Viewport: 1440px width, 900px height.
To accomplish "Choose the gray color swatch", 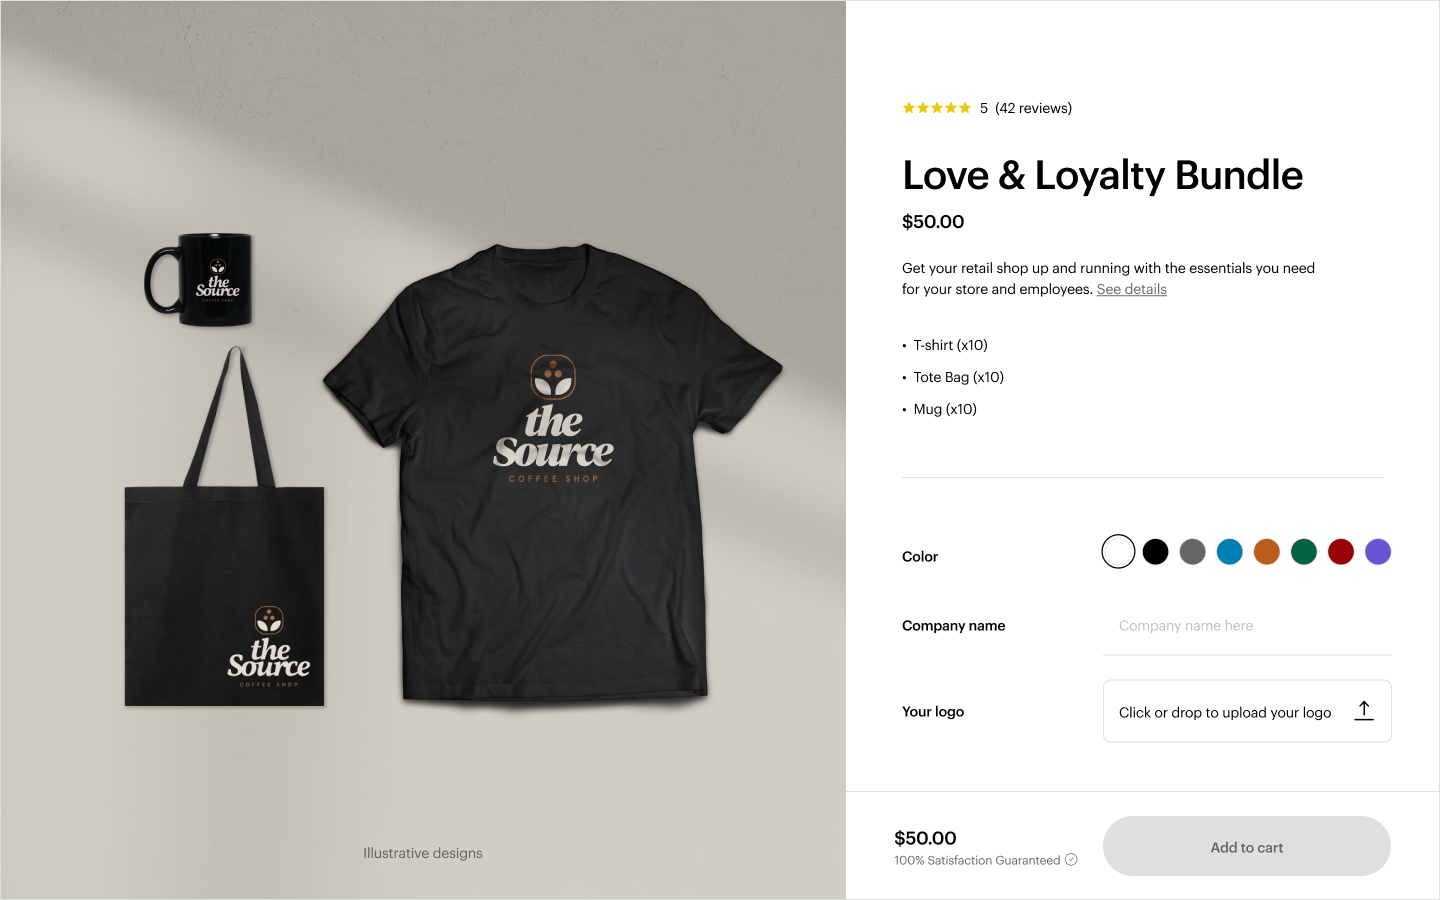I will (x=1192, y=551).
